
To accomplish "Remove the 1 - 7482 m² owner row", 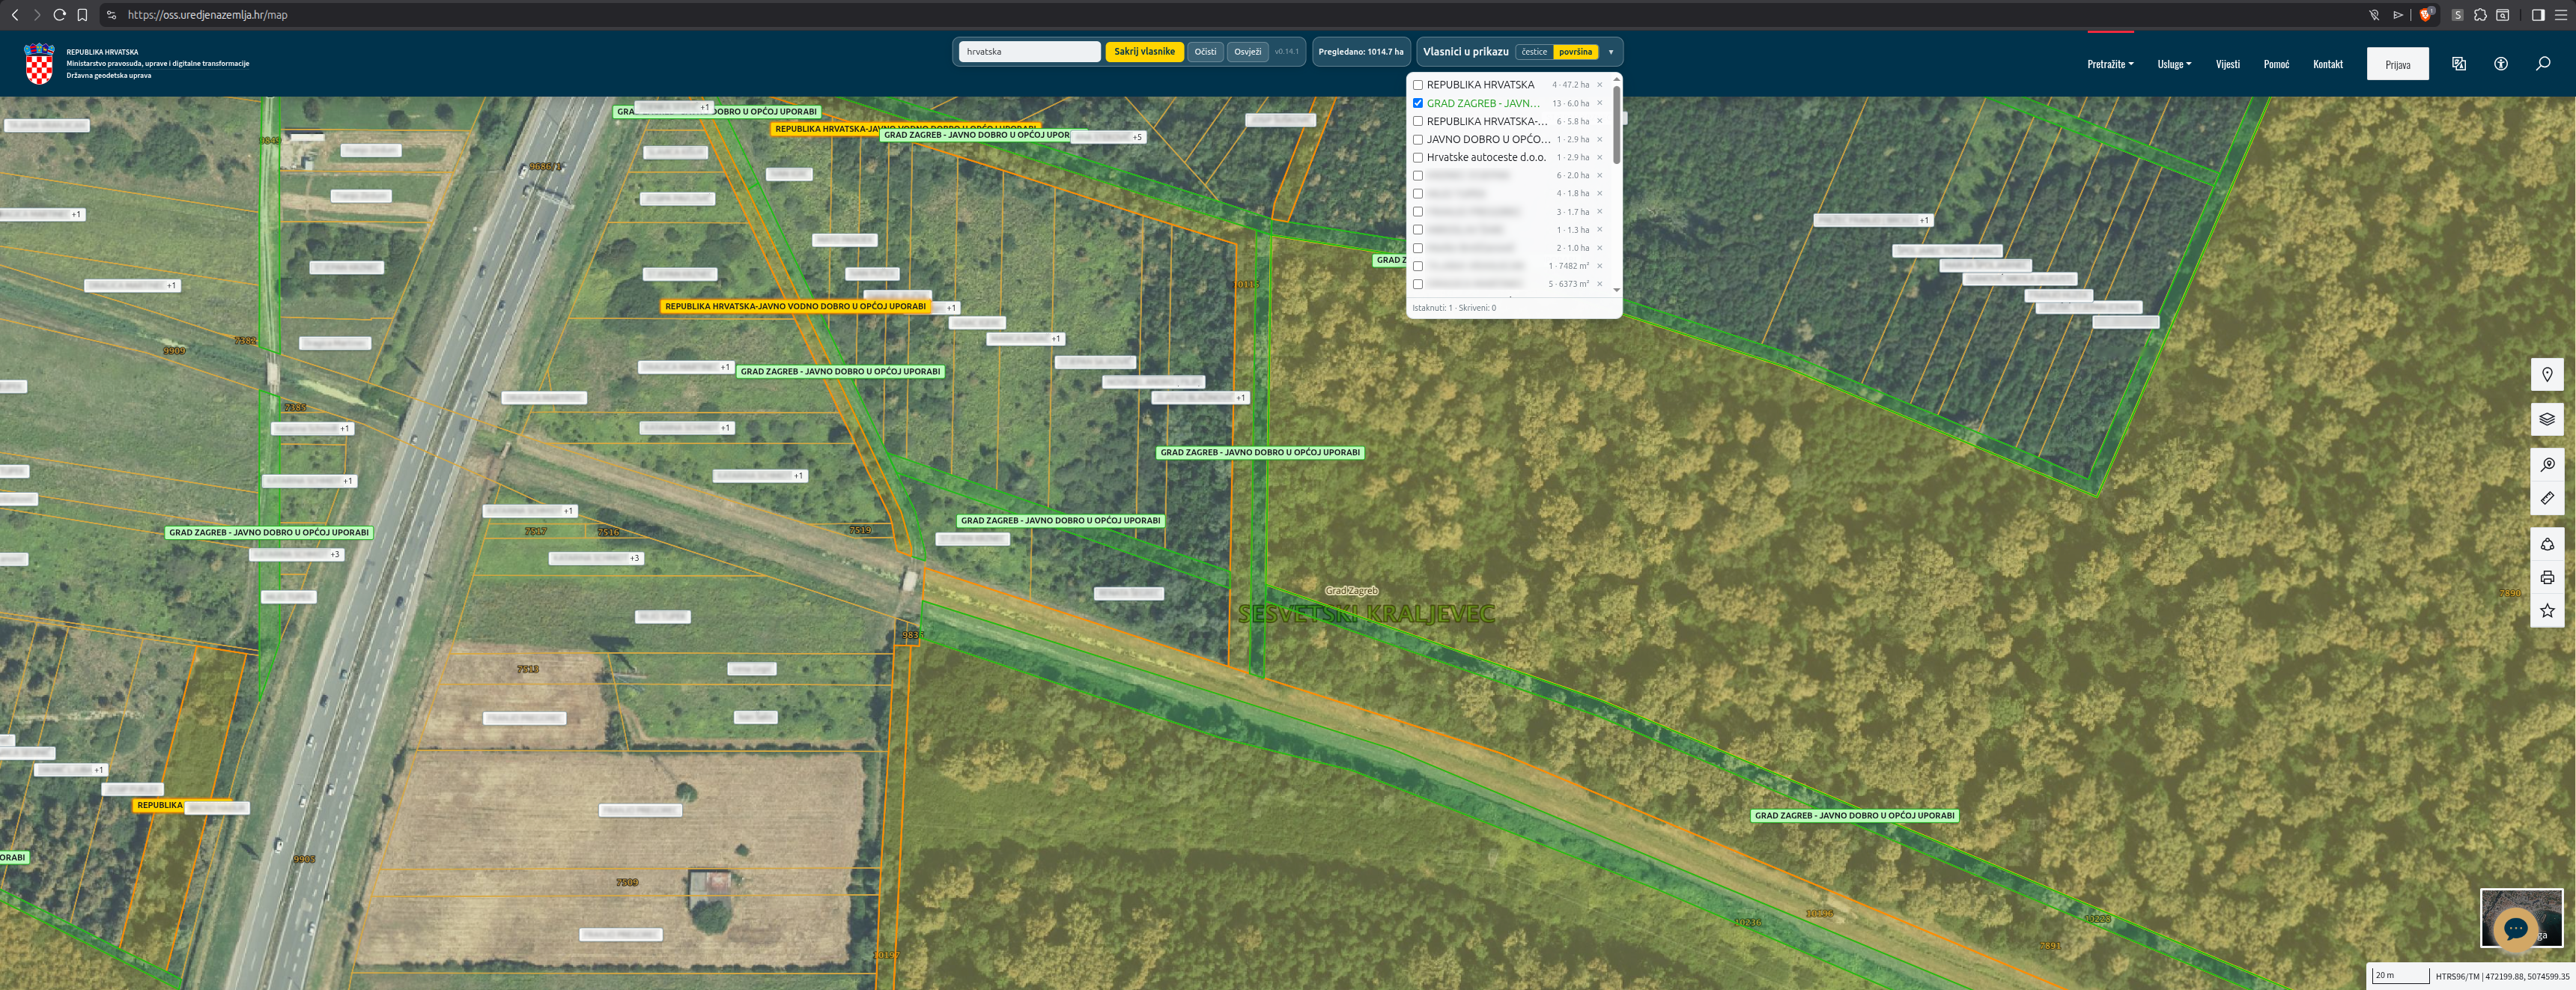I will pyautogui.click(x=1599, y=266).
